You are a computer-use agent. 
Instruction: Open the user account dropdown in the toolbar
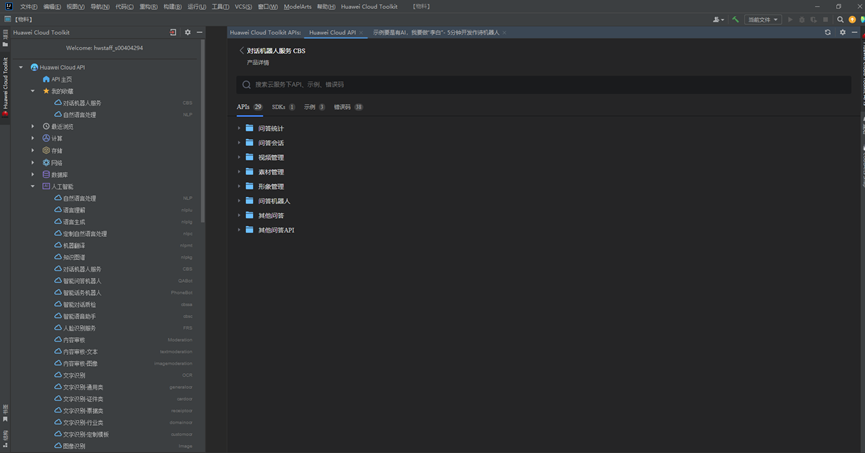click(718, 19)
